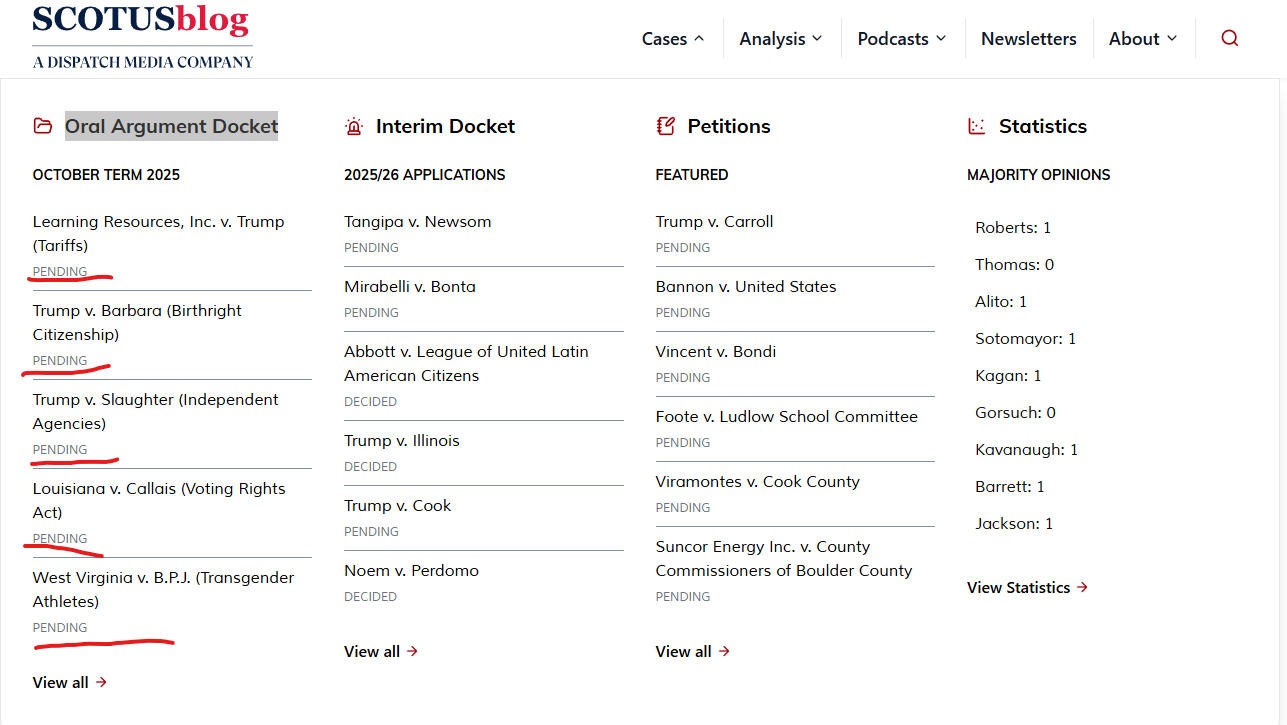Collapse the Cases menu chevron
The image size is (1287, 725).
pyautogui.click(x=699, y=38)
